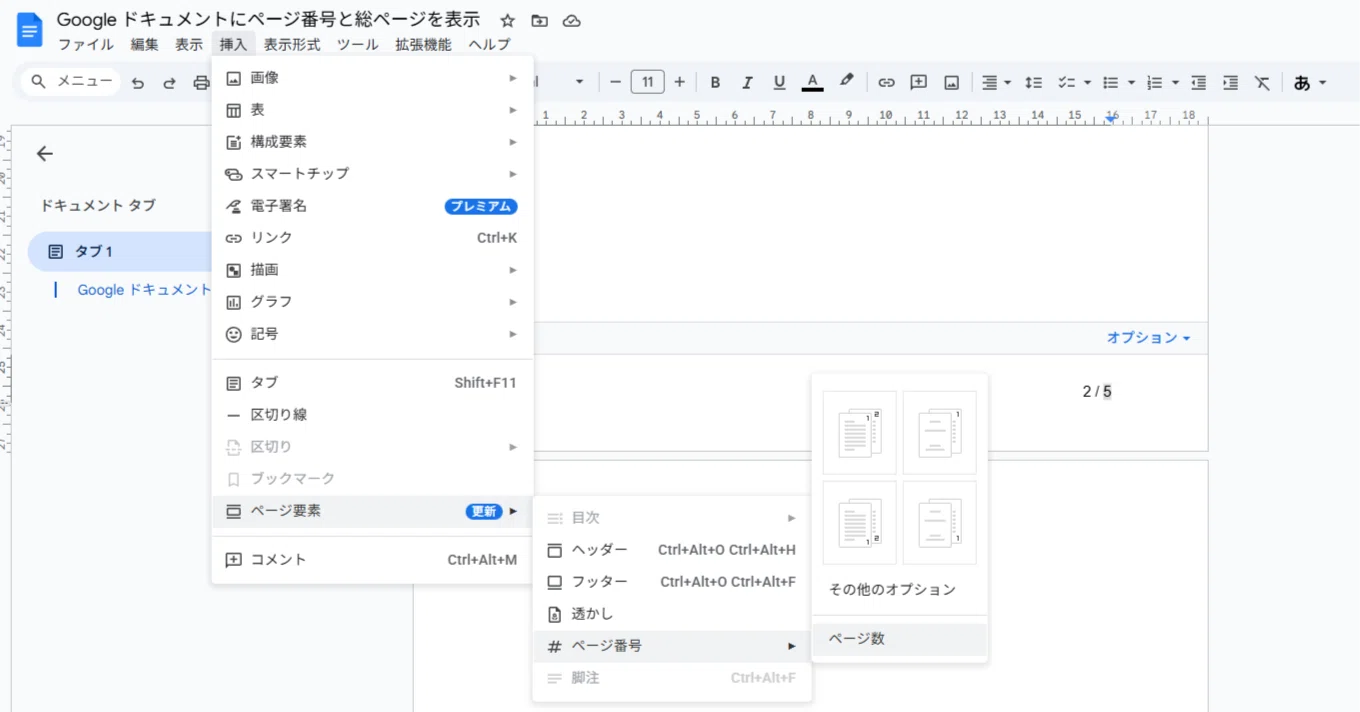Decrease indent
Viewport: 1360px width, 712px height.
[1198, 82]
